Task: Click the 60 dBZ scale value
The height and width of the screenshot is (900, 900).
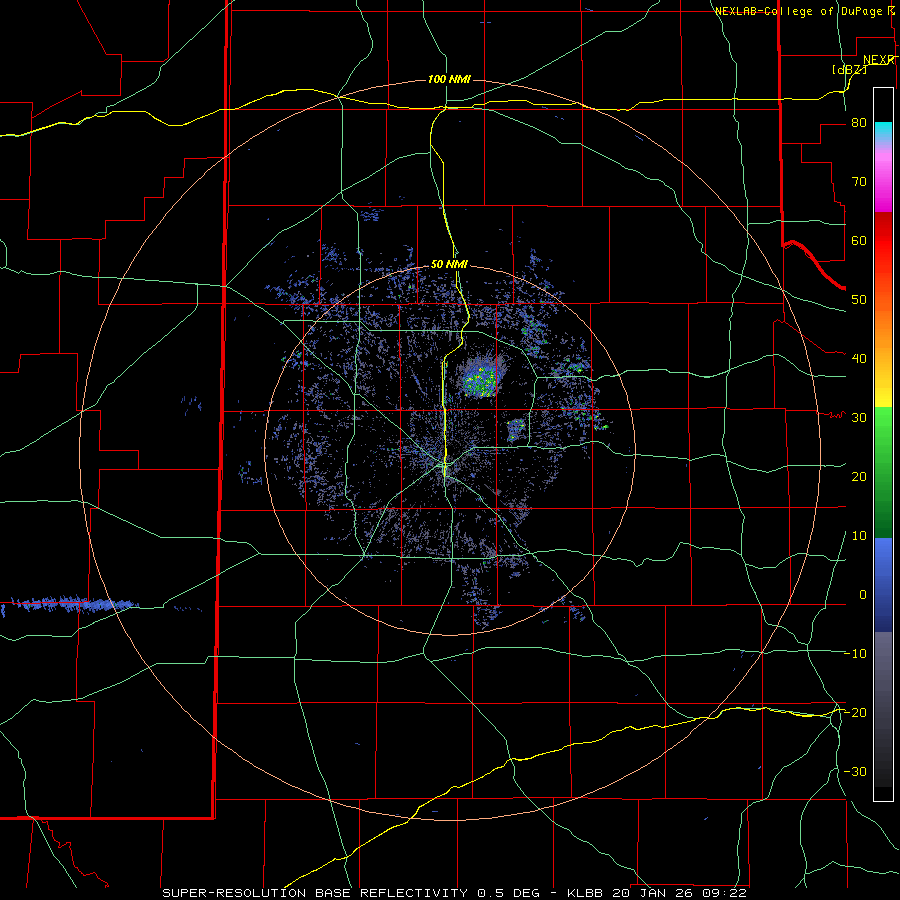Action: 859,240
